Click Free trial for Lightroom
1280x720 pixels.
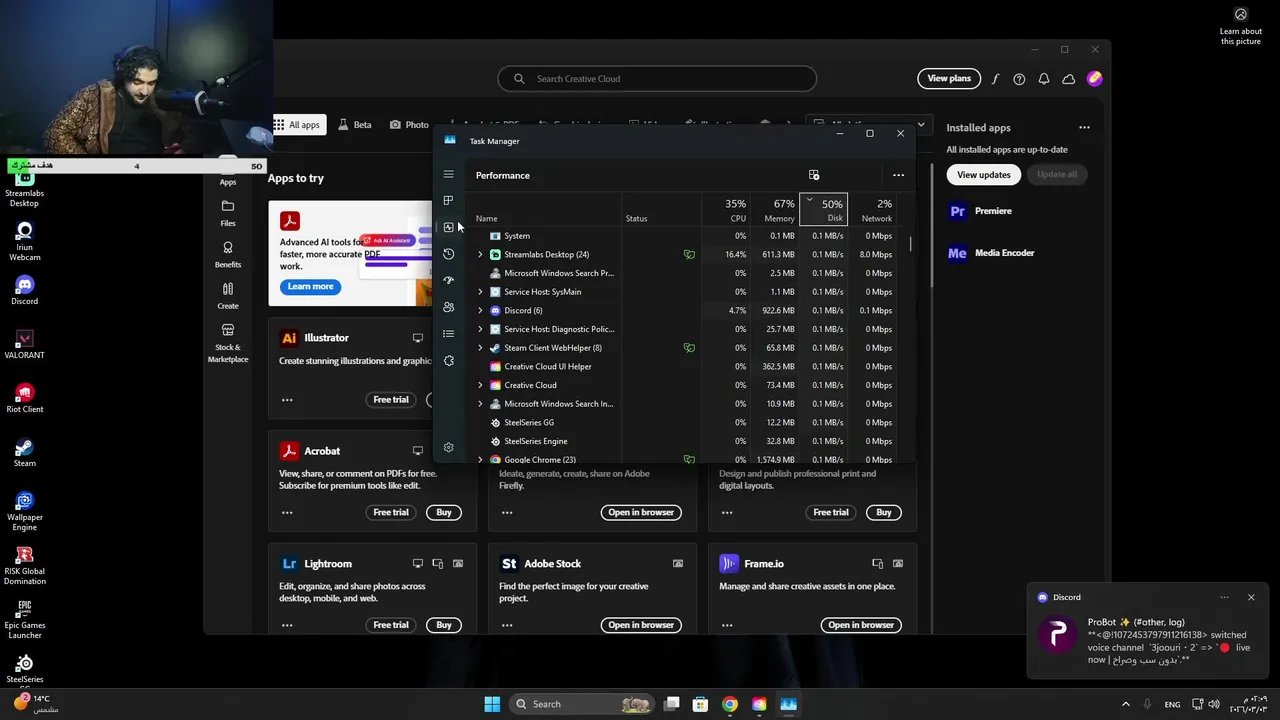[391, 625]
